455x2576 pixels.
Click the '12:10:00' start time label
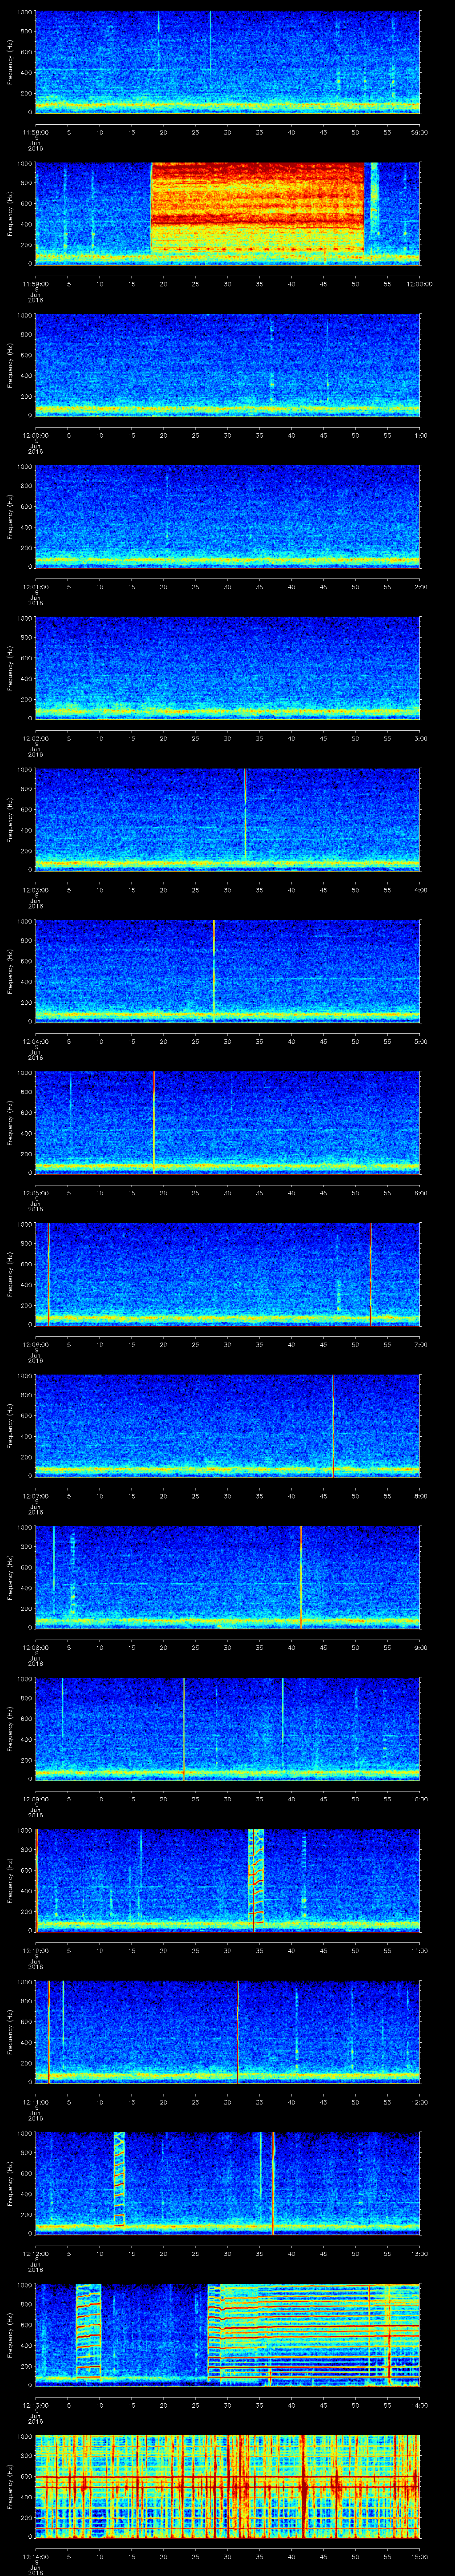tap(35, 1950)
